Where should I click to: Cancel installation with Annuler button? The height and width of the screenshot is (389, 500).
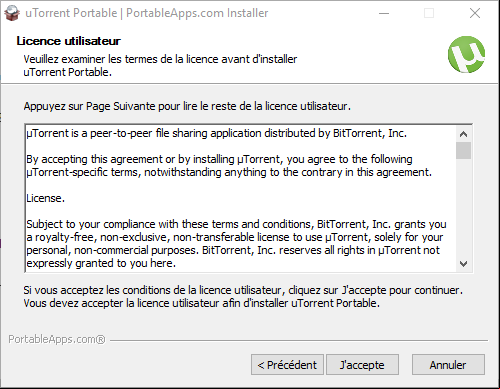448,365
